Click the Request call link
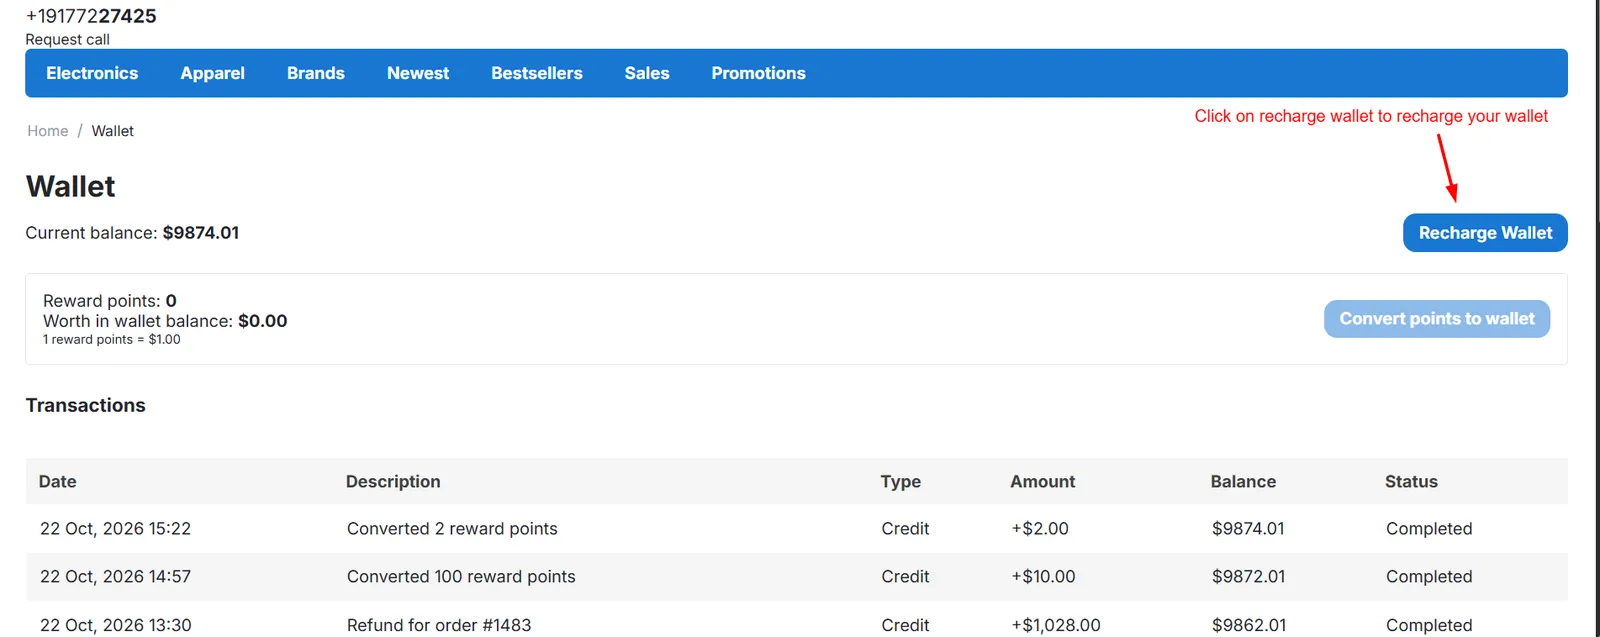This screenshot has height=637, width=1600. tap(67, 39)
